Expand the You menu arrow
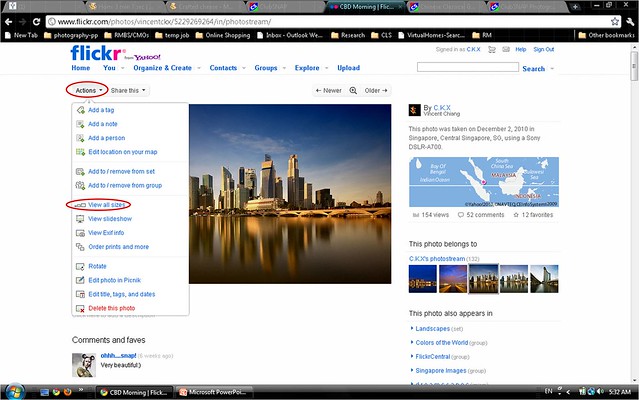Image resolution: width=639 pixels, height=400 pixels. point(123,68)
